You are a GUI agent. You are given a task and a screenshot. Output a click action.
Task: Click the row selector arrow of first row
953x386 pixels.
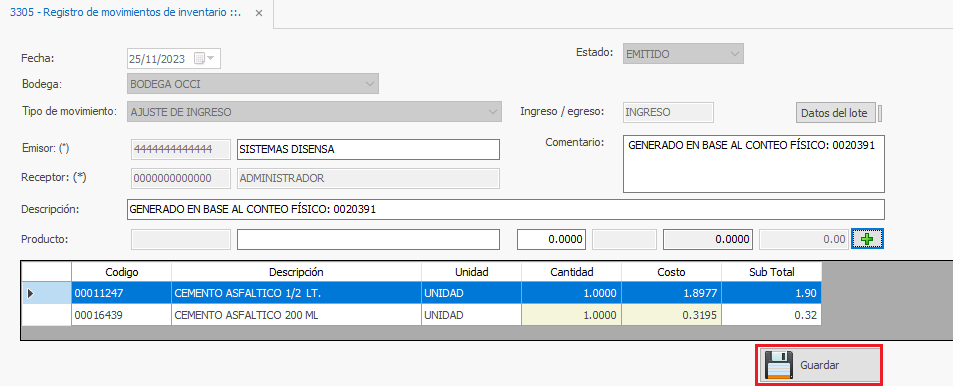click(31, 294)
